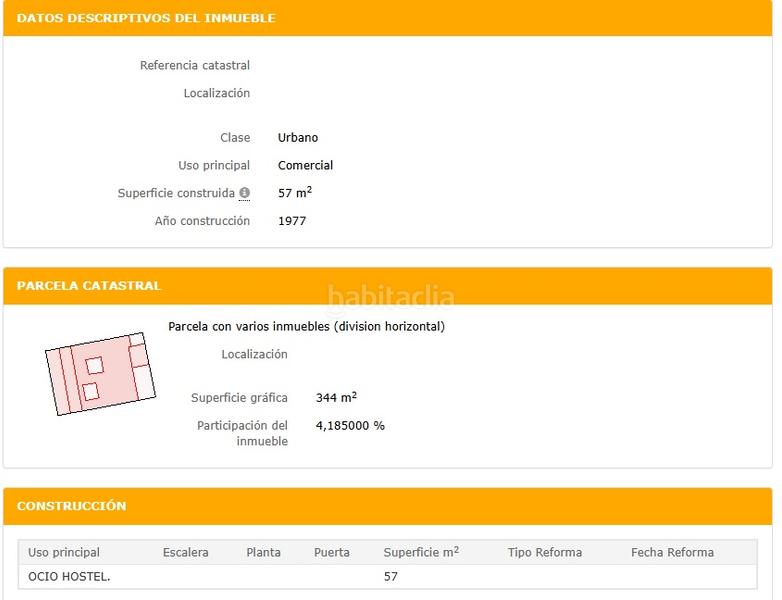Click the 4,185000 % participation value
The image size is (782, 600).
point(350,425)
